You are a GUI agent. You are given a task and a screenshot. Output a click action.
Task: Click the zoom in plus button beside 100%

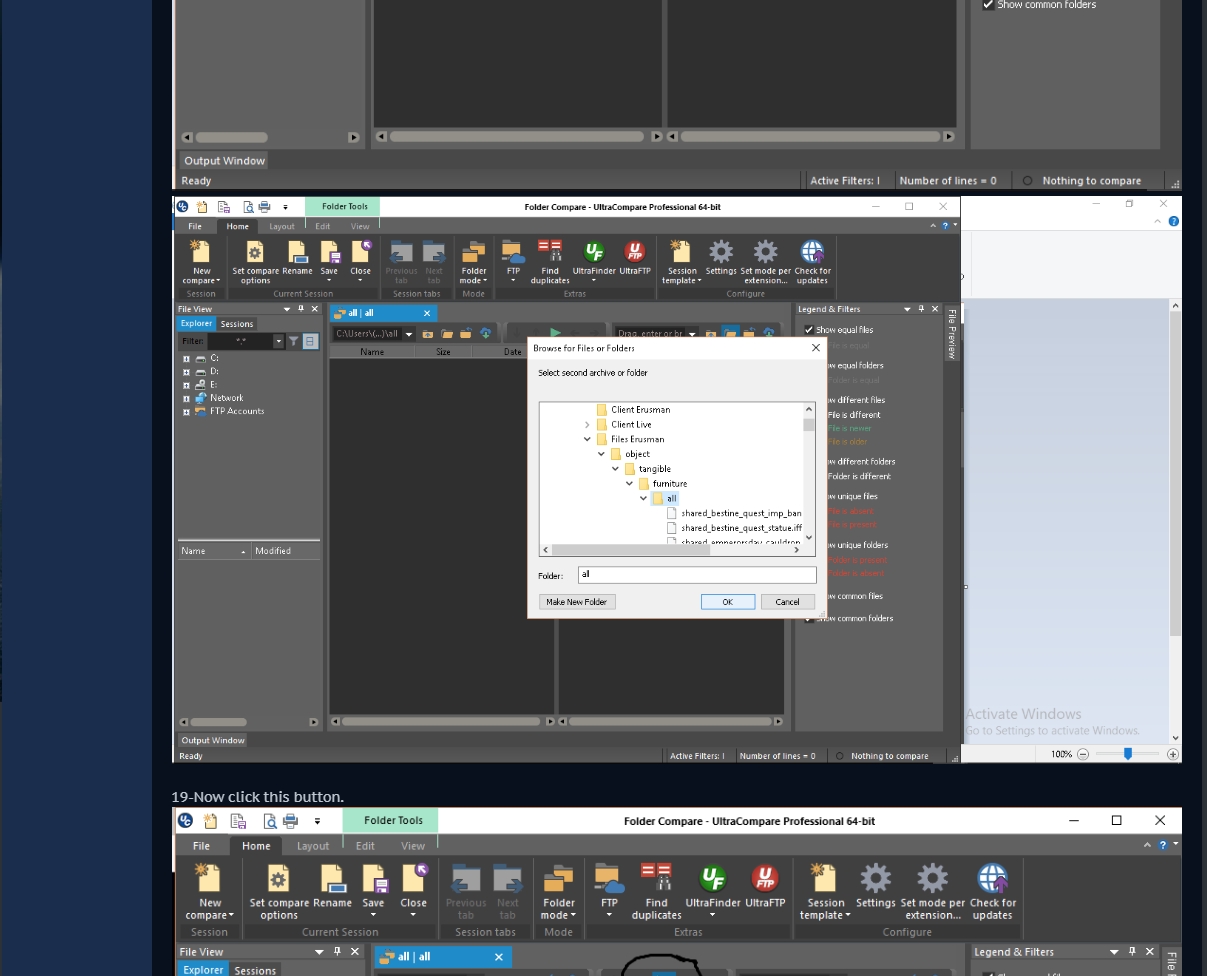coord(1173,754)
